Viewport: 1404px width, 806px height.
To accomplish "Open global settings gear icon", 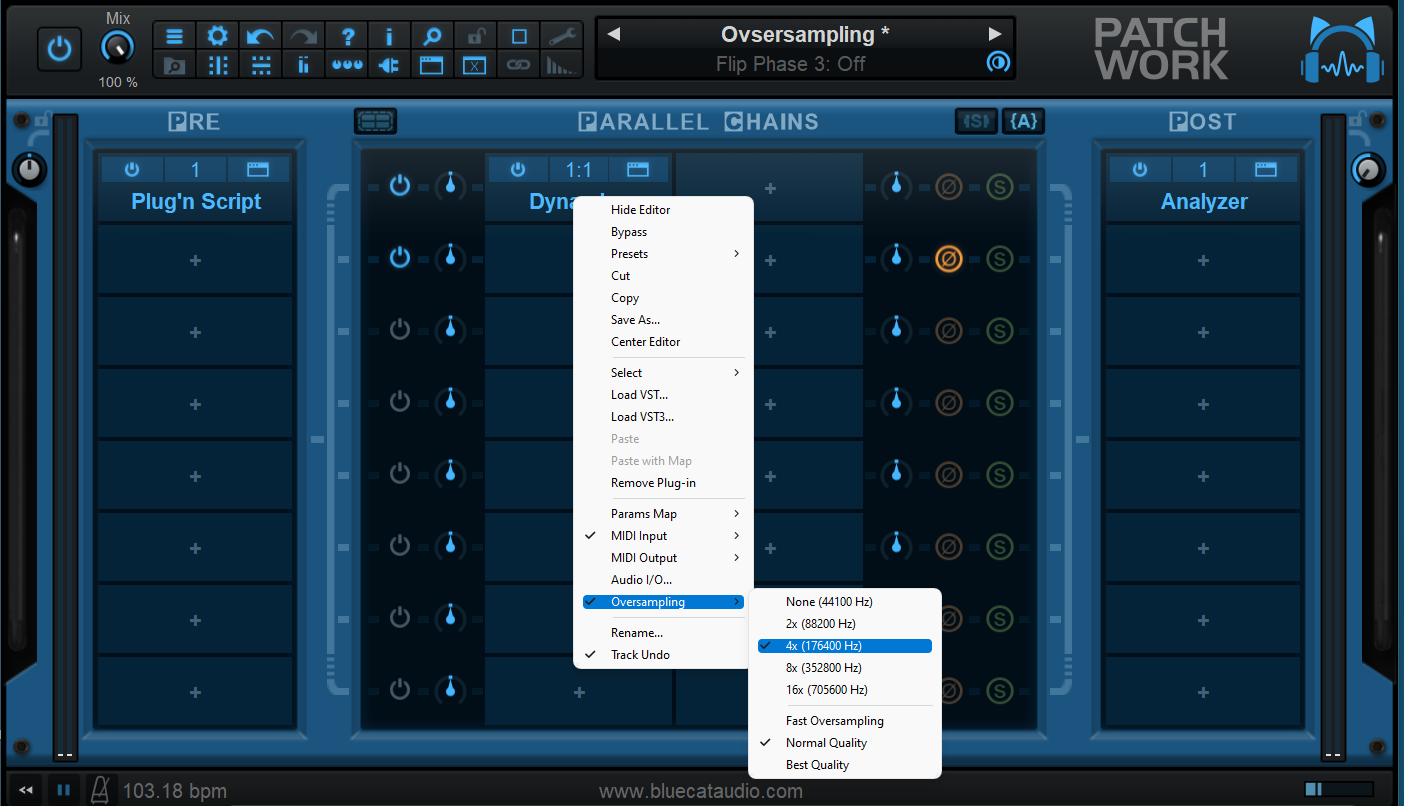I will click(217, 36).
